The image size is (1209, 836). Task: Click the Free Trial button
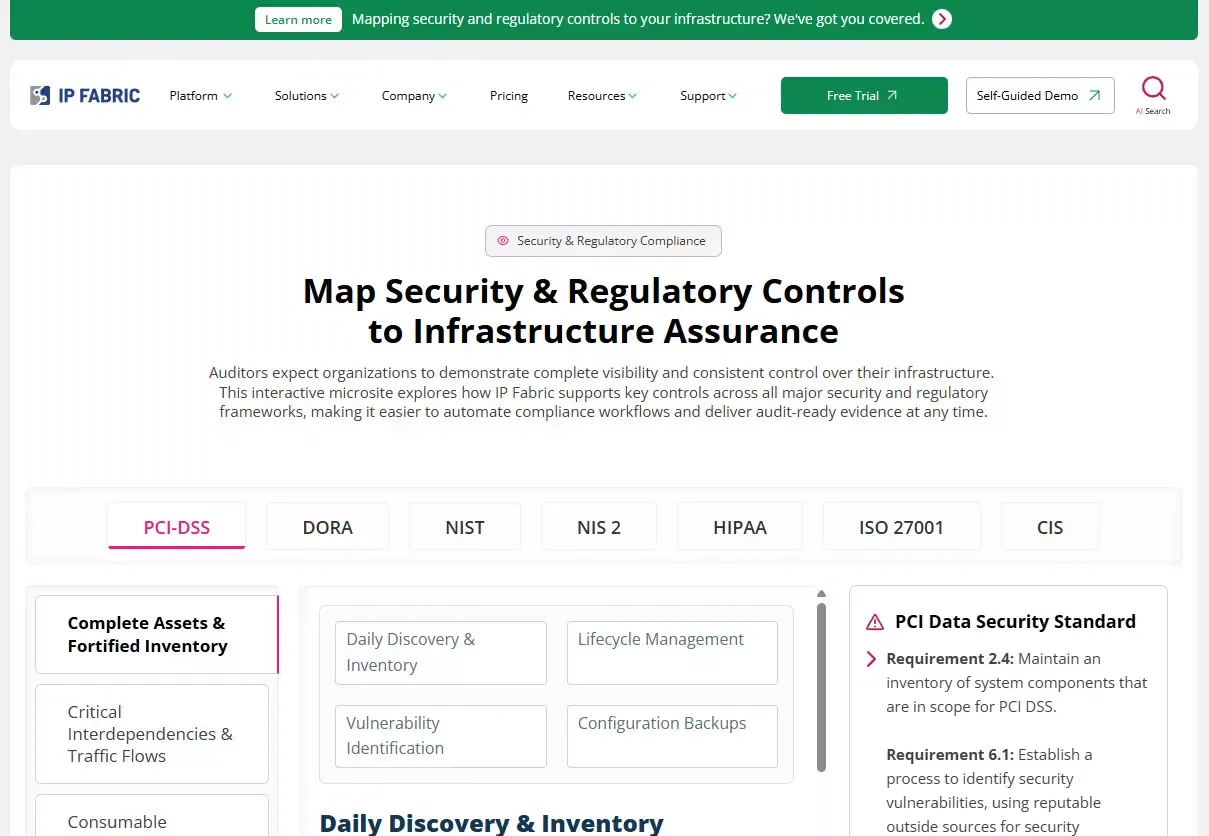tap(863, 96)
